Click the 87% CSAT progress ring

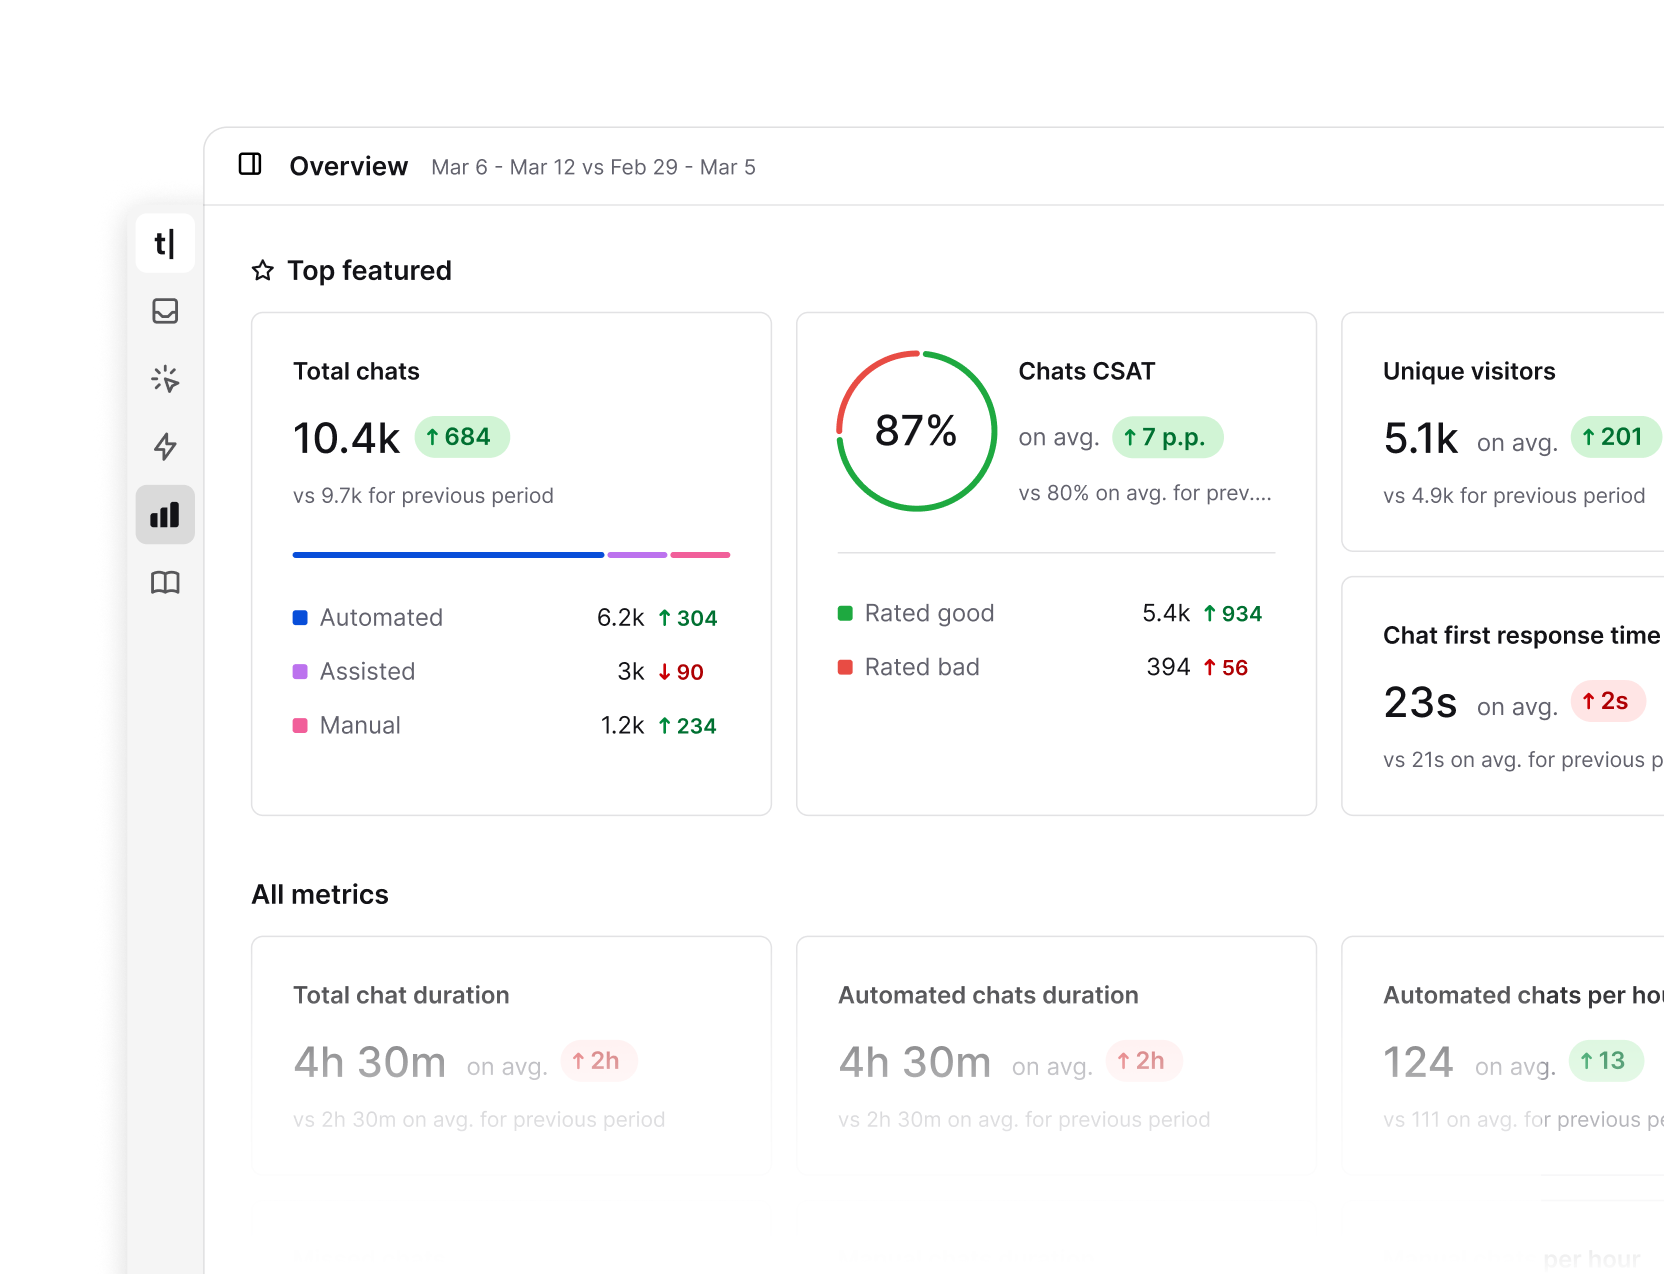tap(916, 430)
